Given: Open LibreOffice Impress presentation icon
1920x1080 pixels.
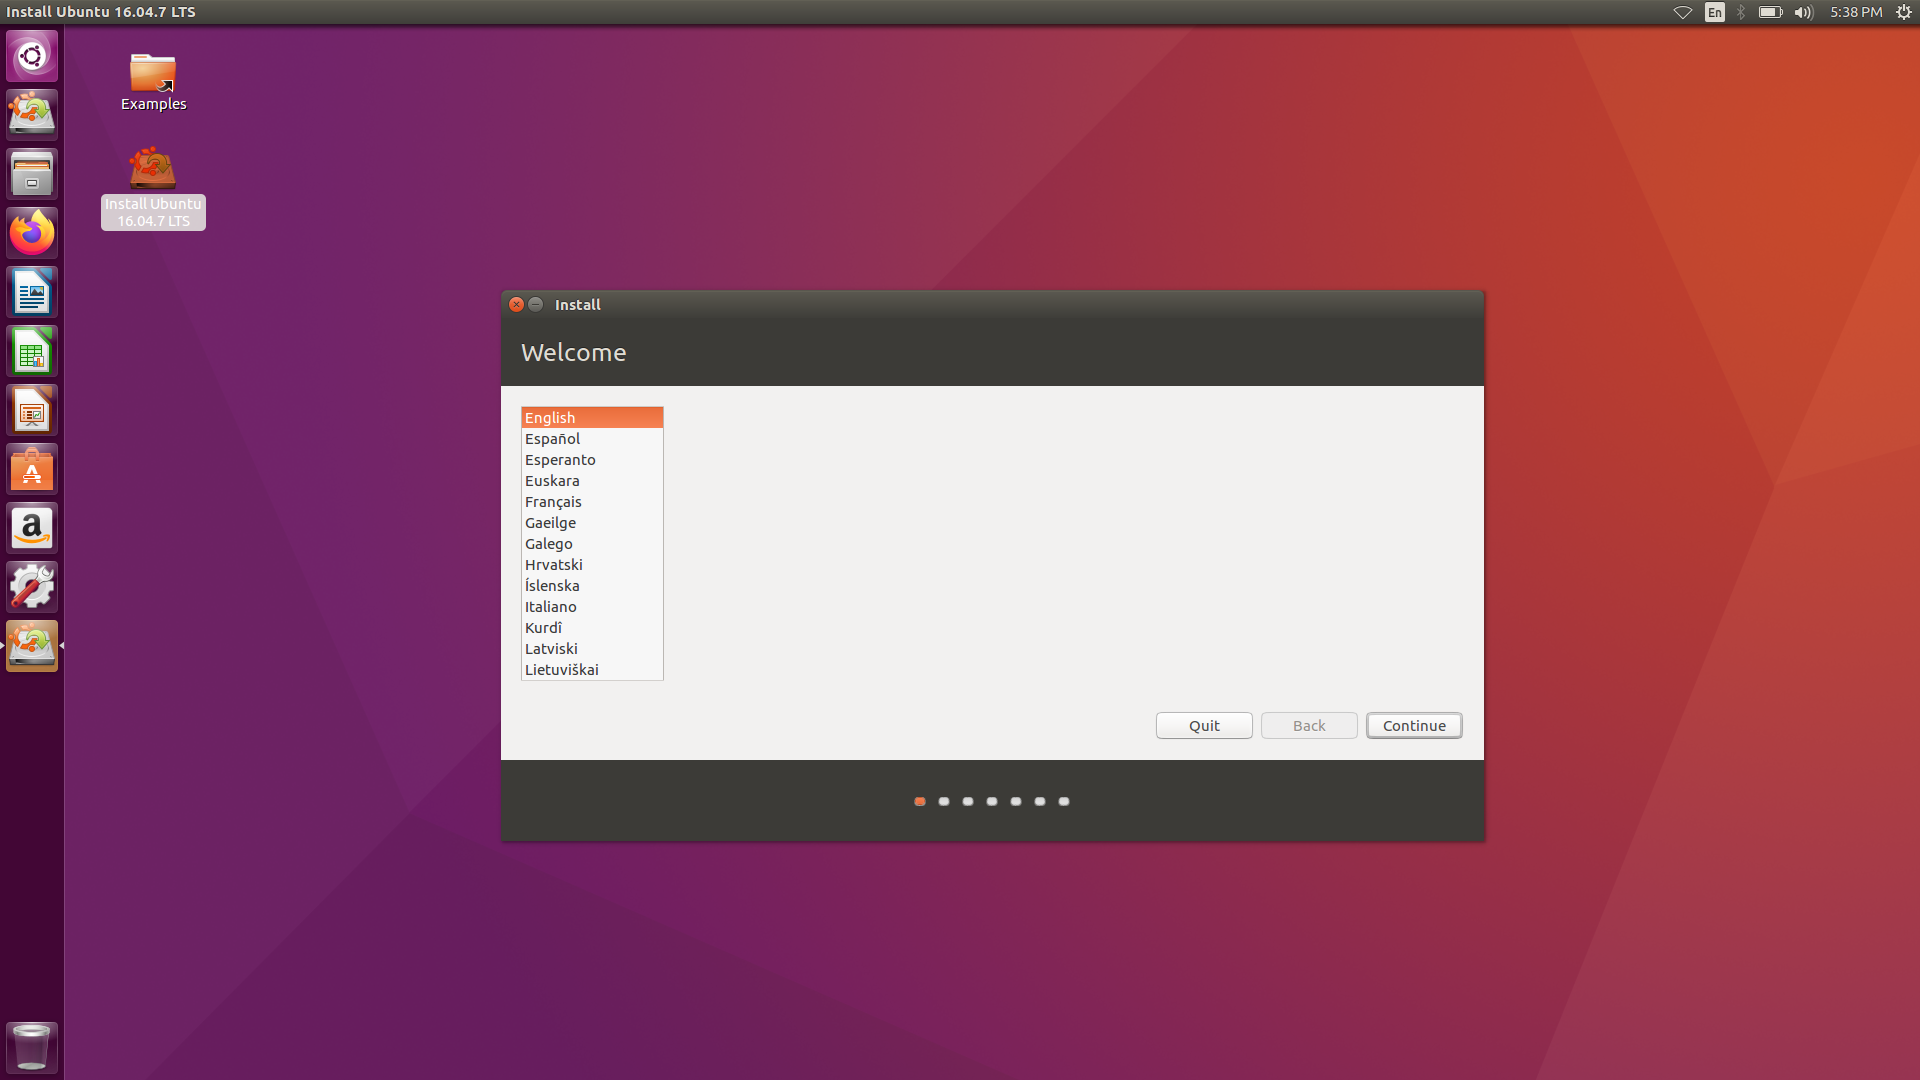Looking at the screenshot, I should click(x=32, y=410).
